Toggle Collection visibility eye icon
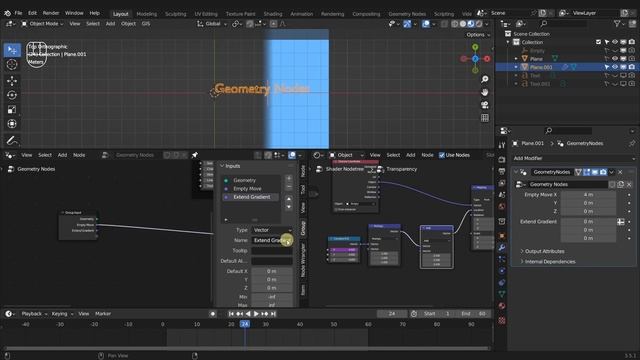This screenshot has height=360, width=640. pos(615,42)
